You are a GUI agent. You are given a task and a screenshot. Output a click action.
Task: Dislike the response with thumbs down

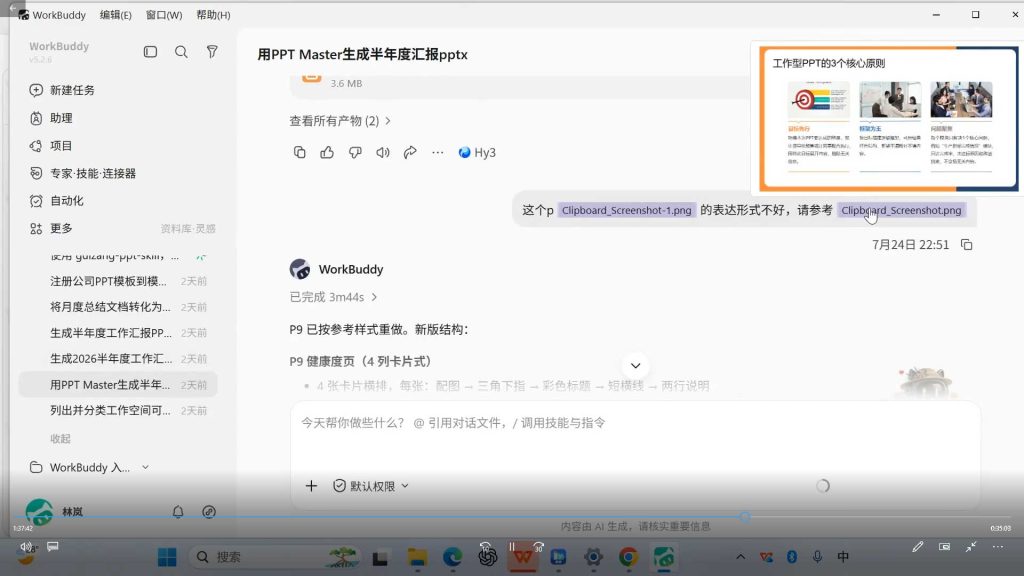click(355, 152)
